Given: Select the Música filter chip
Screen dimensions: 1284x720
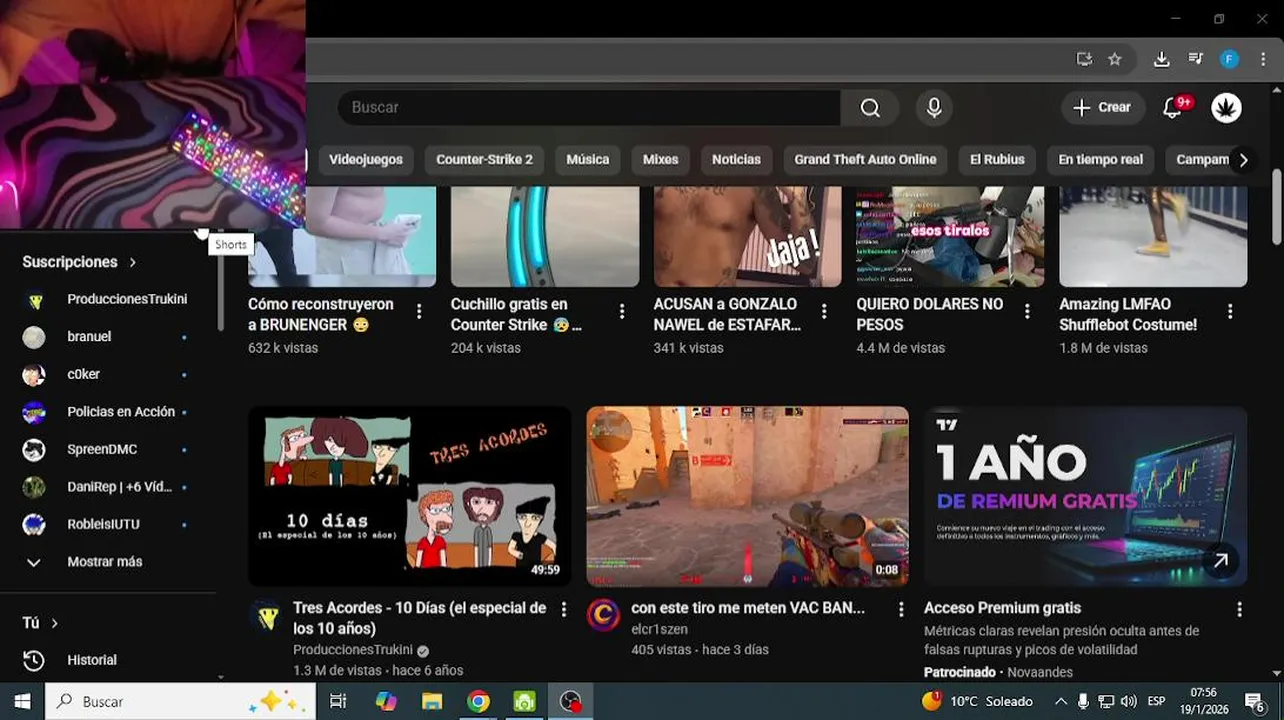Looking at the screenshot, I should 588,159.
